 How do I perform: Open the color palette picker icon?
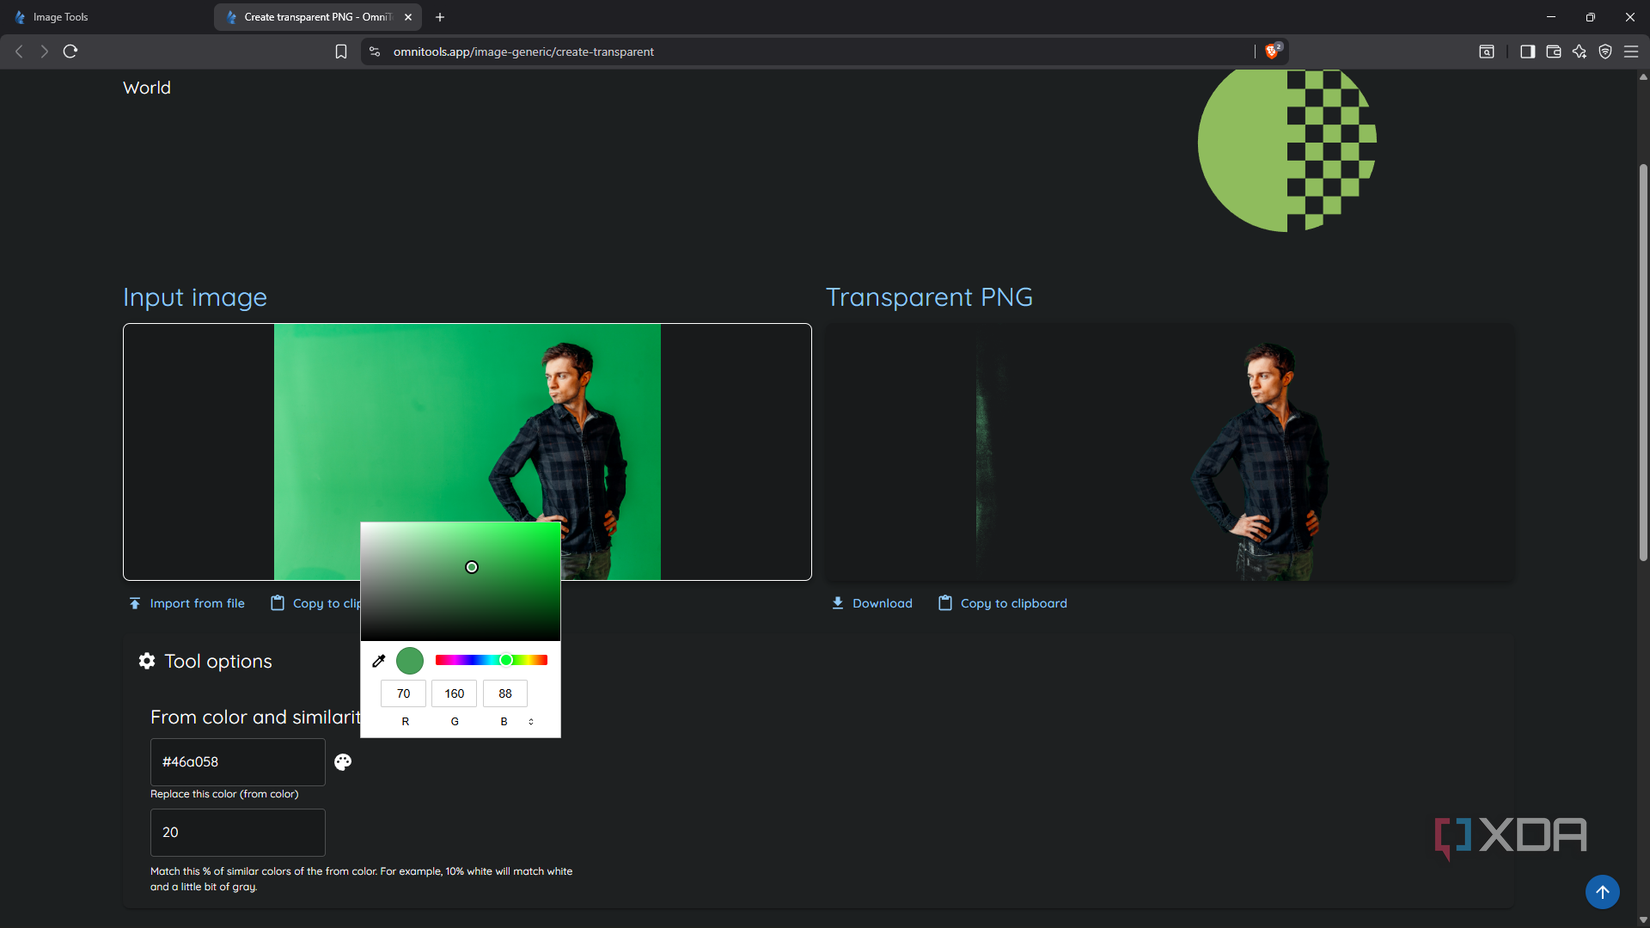343,762
